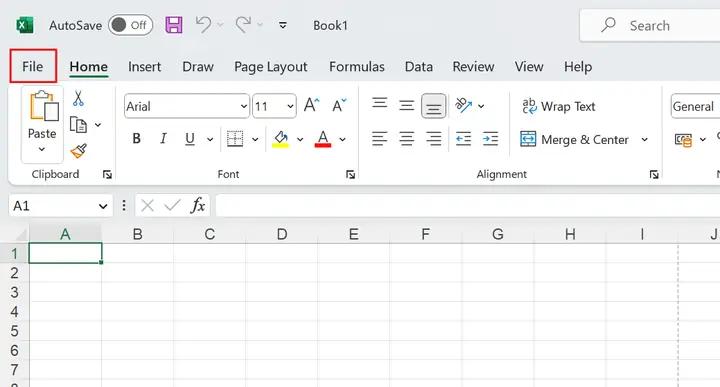Open Merge & Center options arrow
The image size is (720, 387).
coord(645,139)
